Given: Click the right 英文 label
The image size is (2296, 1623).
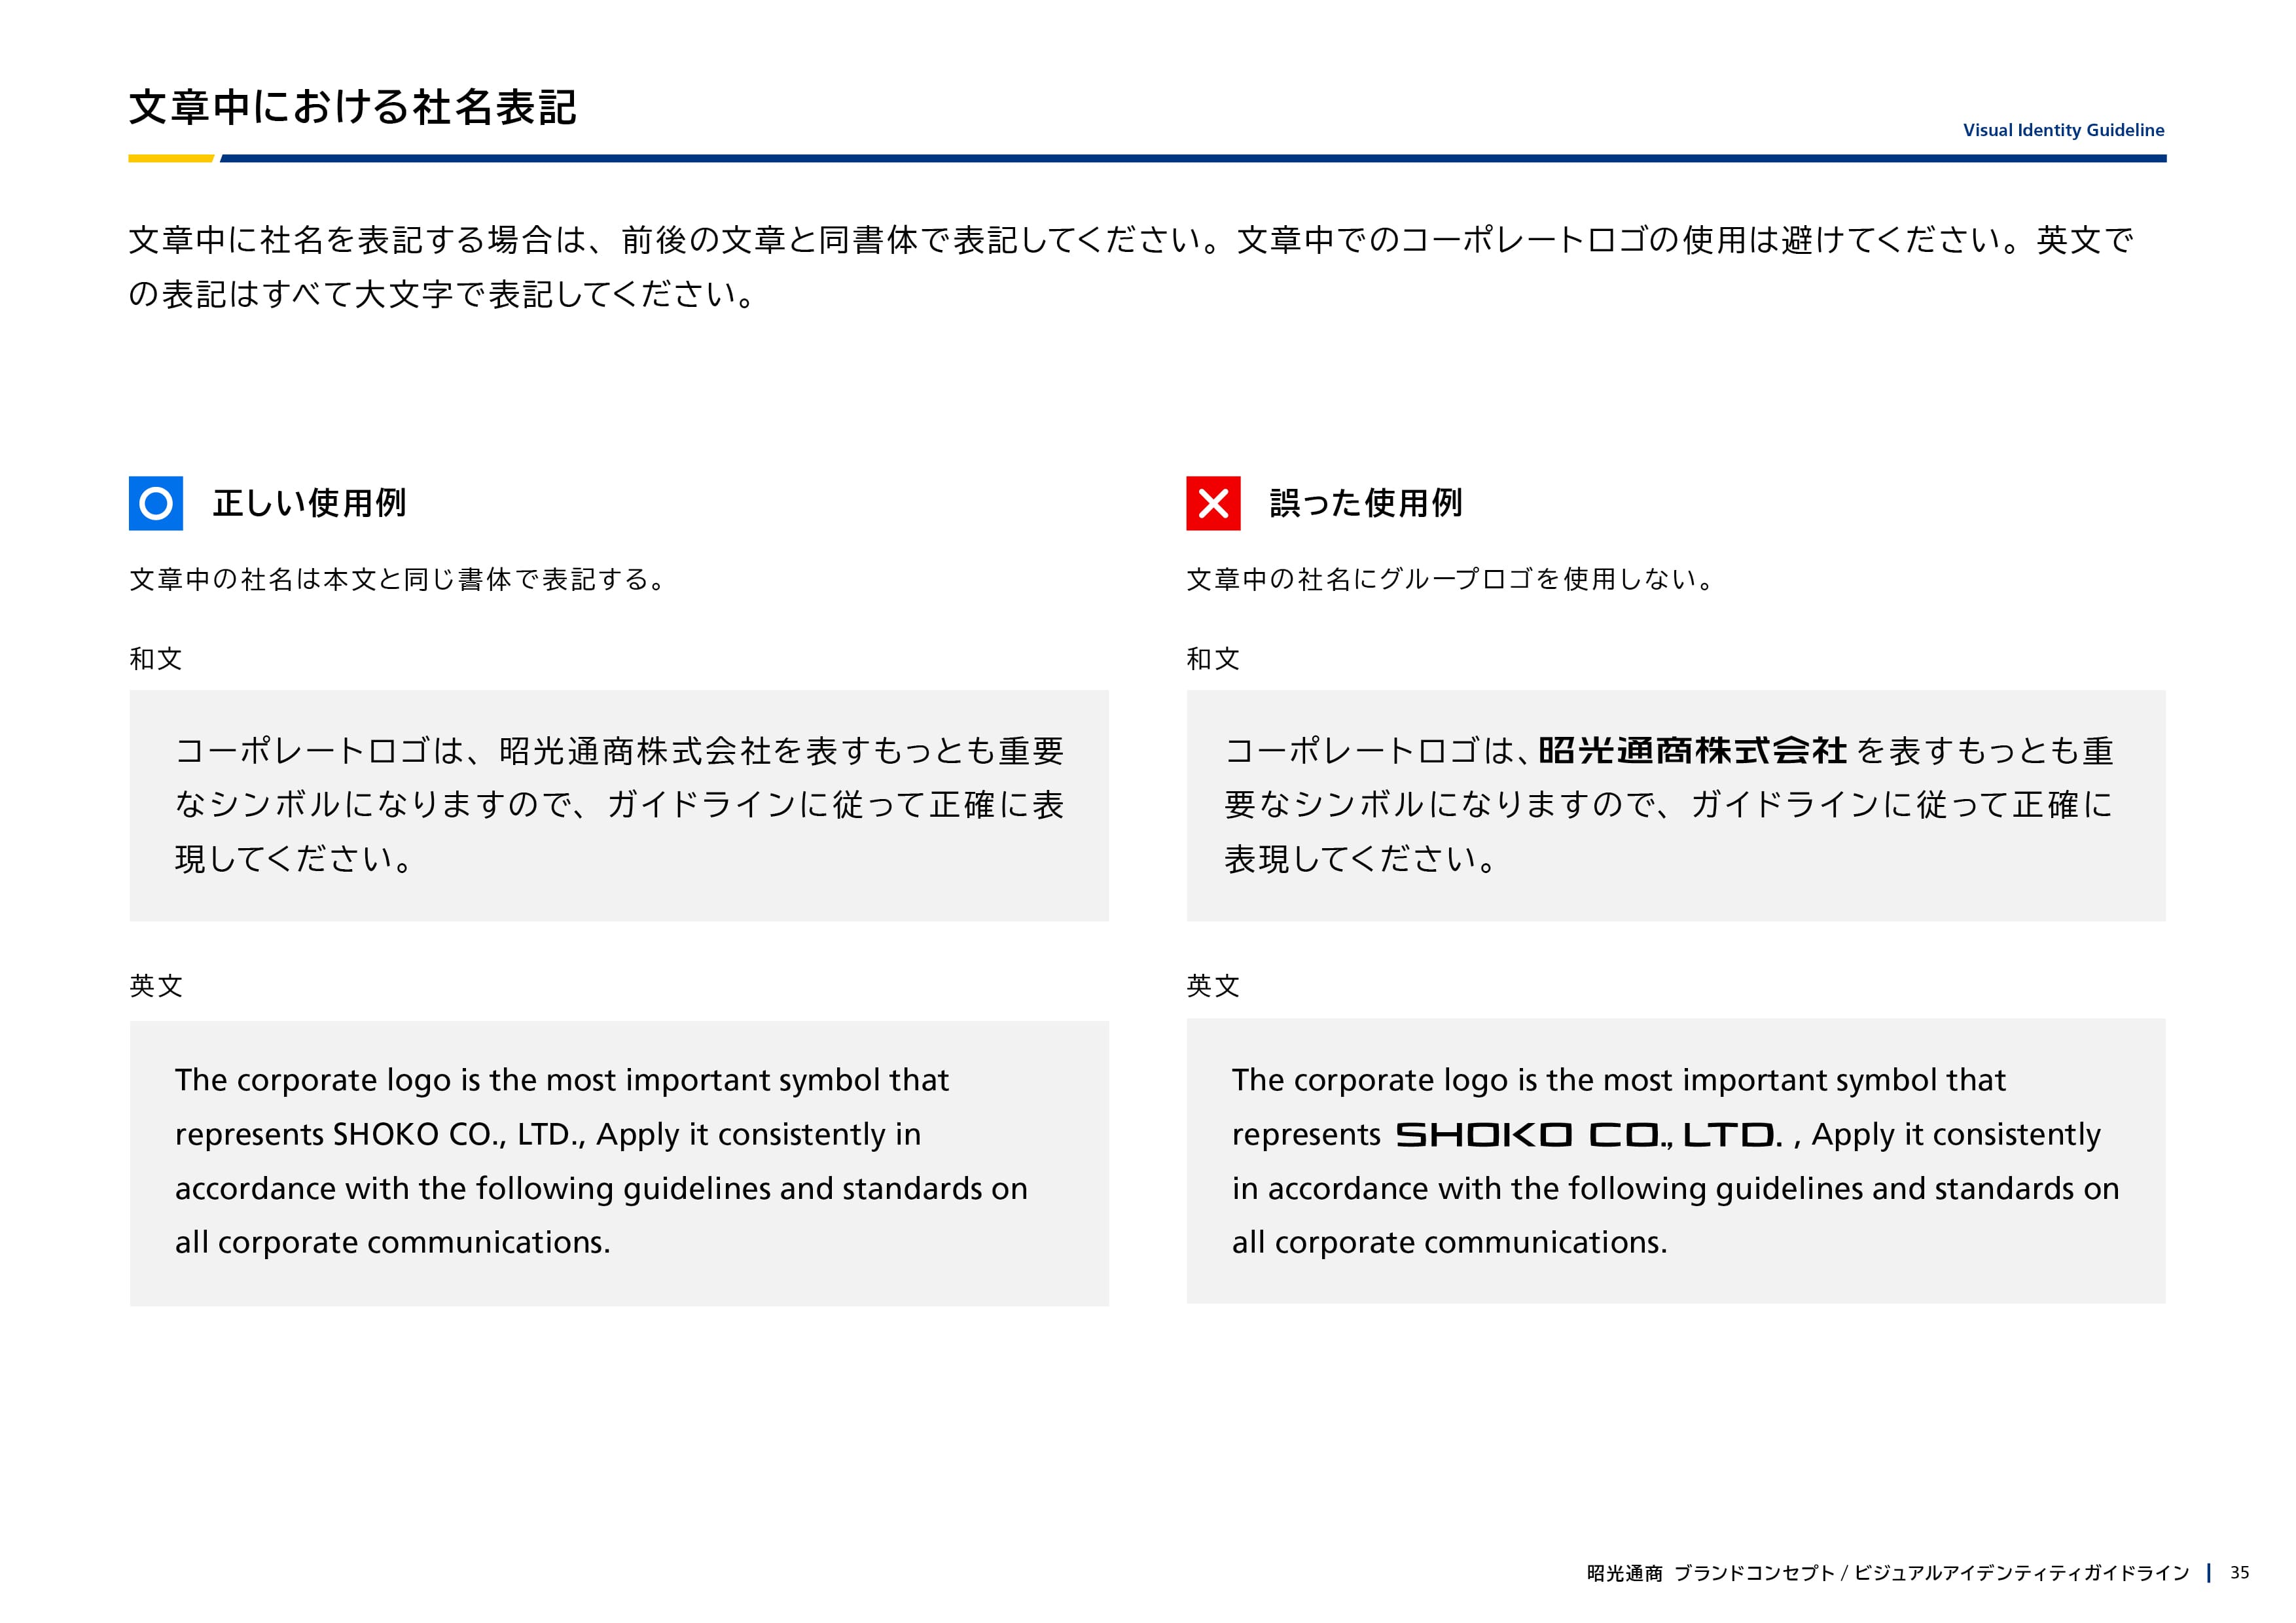Looking at the screenshot, I should [1212, 986].
